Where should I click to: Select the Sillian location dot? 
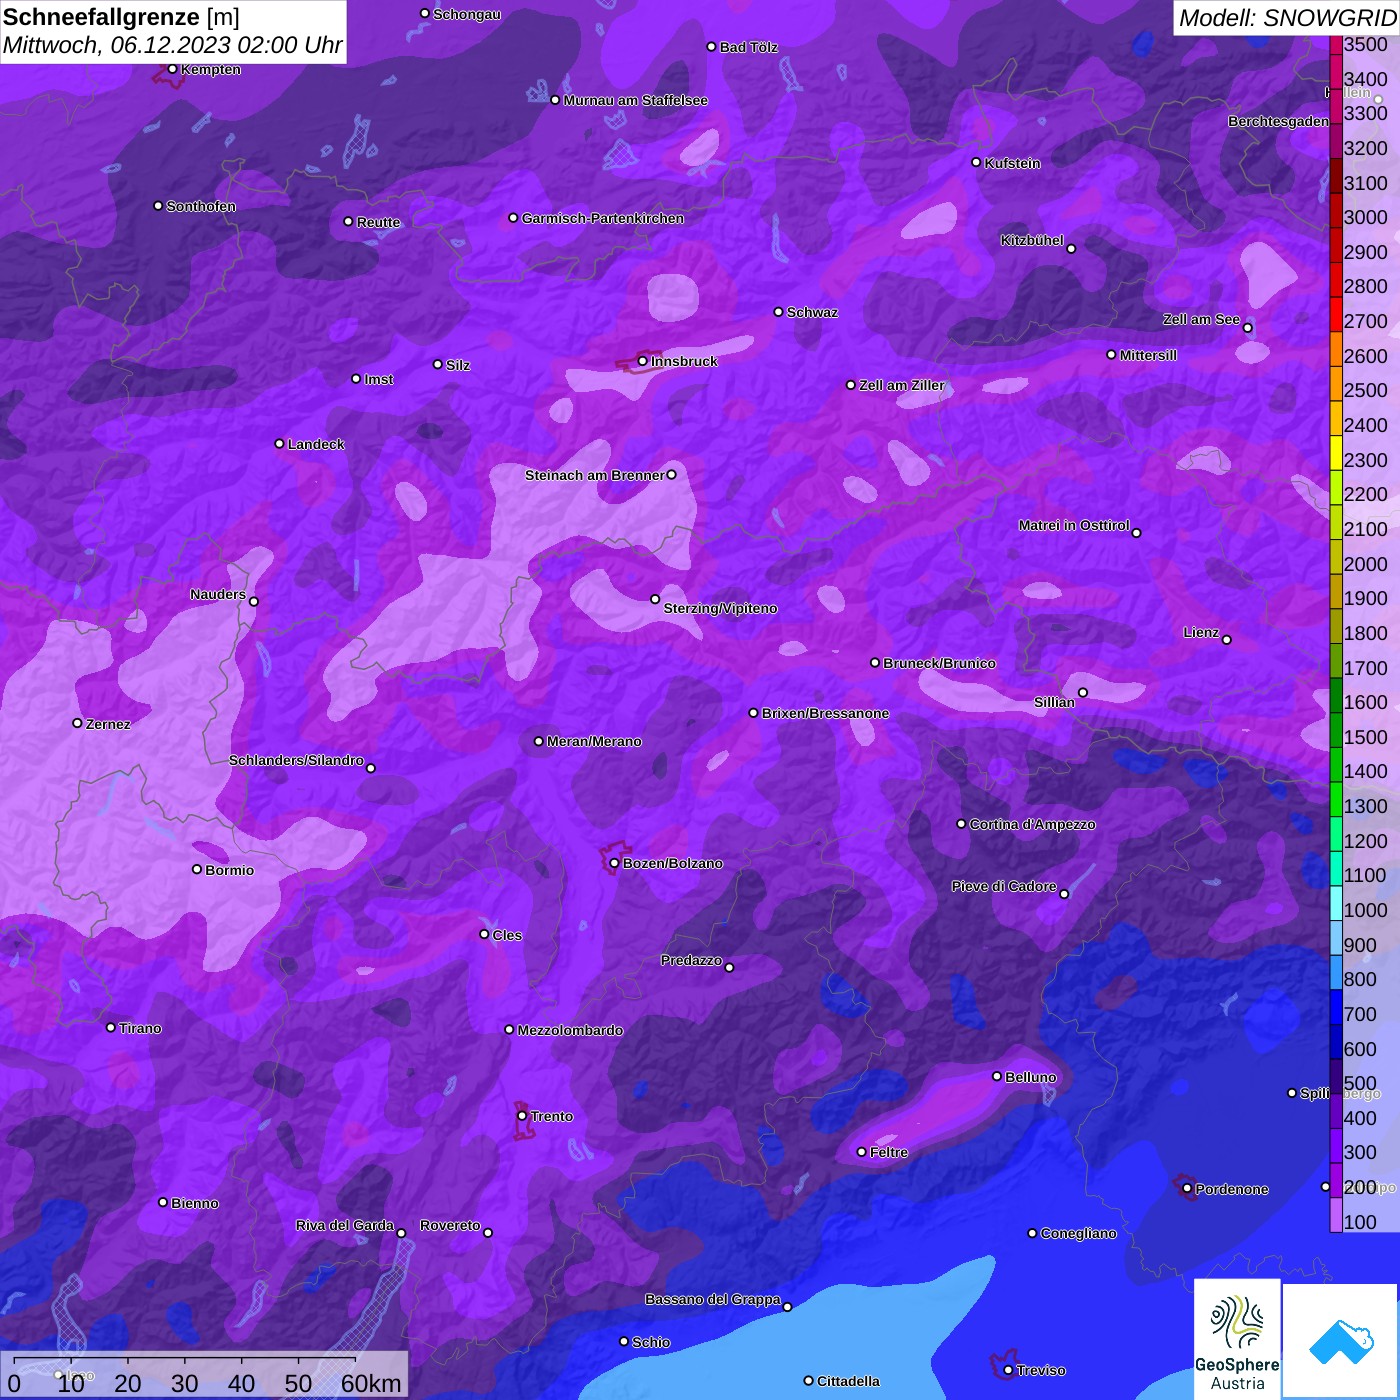point(1082,692)
